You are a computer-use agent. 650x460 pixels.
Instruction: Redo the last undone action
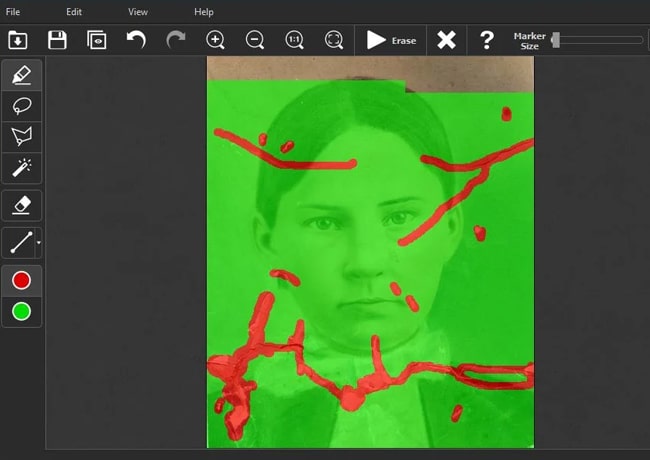pyautogui.click(x=176, y=40)
